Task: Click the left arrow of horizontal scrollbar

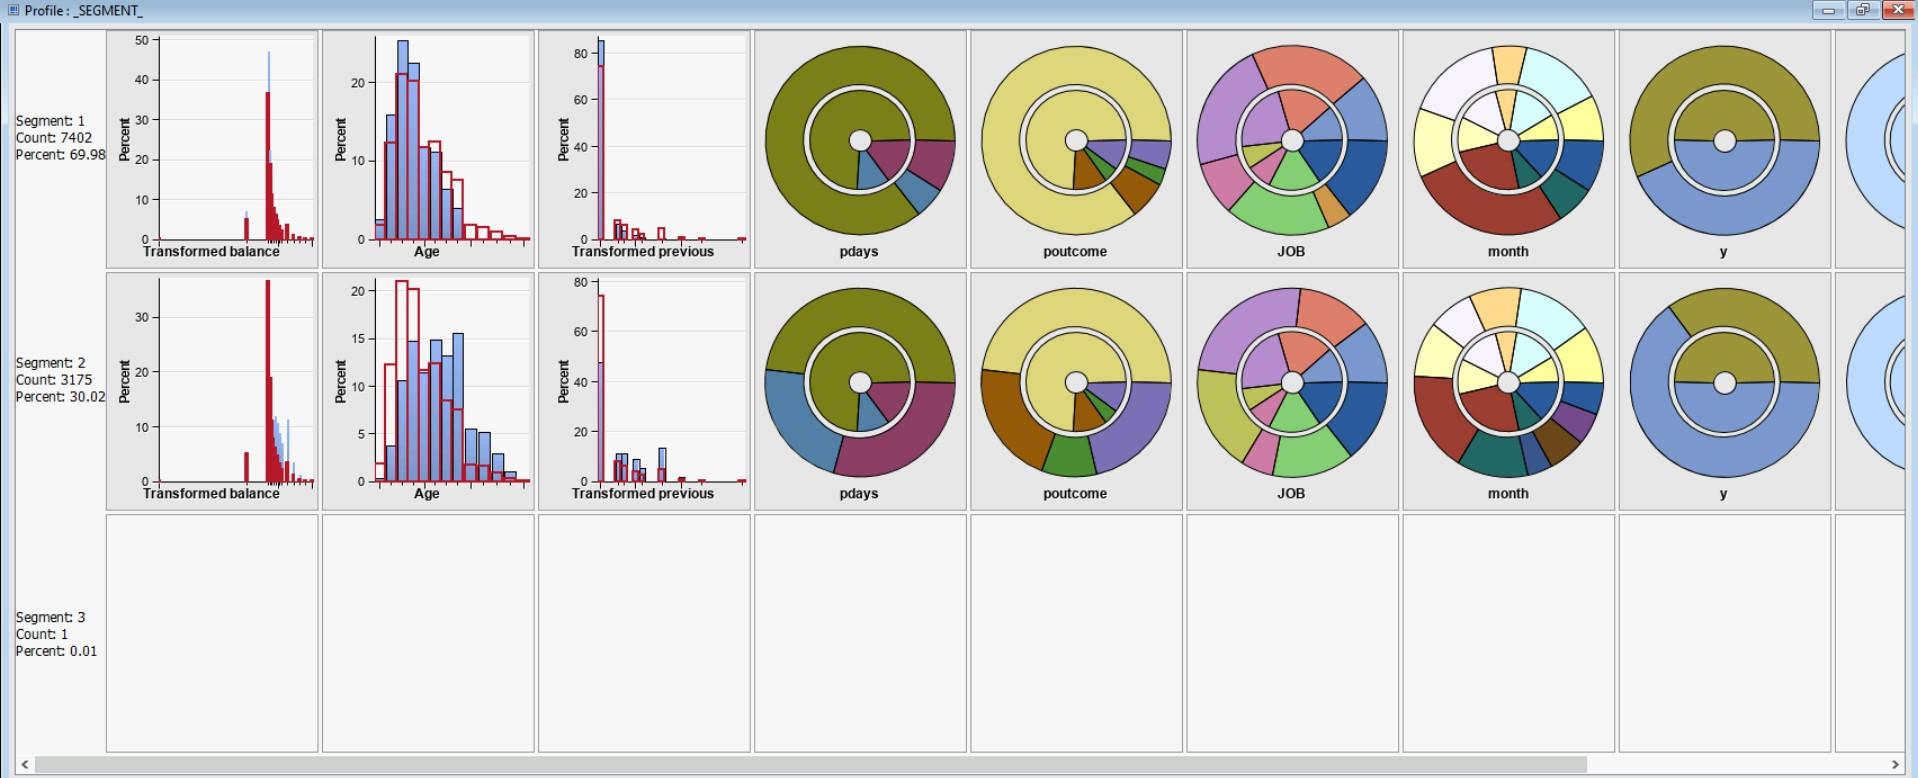Action: 25,765
